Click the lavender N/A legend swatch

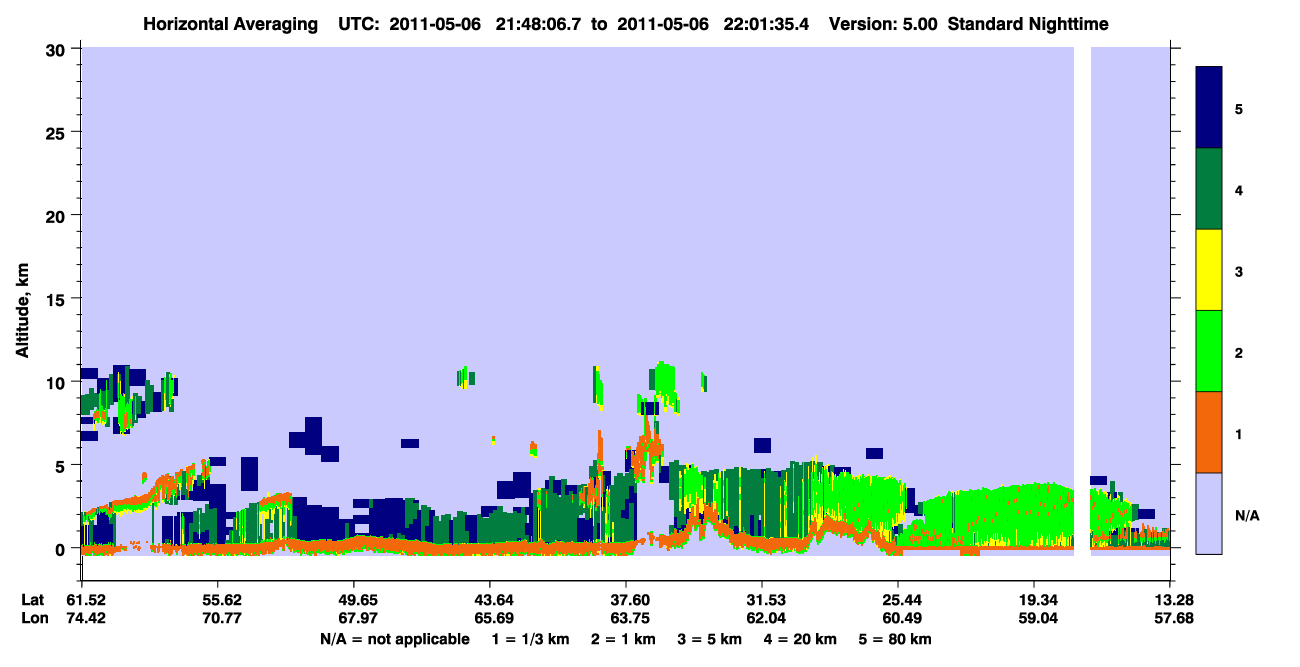click(1209, 512)
